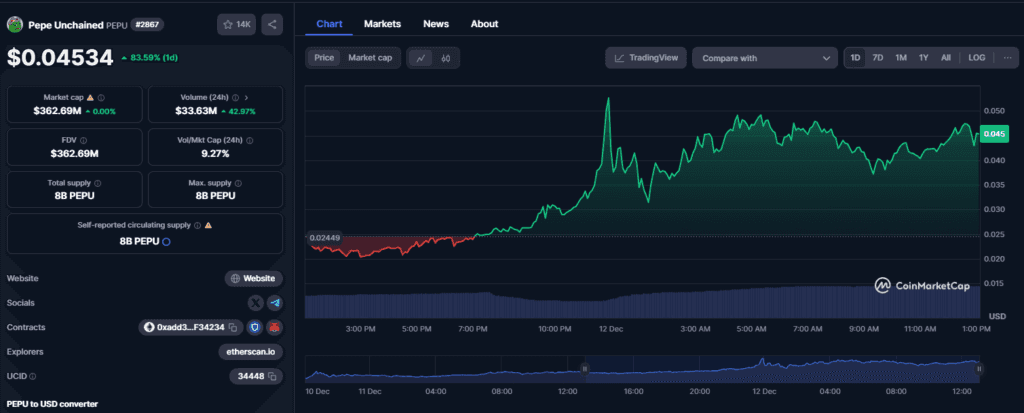Open the Markets tab

pyautogui.click(x=383, y=24)
